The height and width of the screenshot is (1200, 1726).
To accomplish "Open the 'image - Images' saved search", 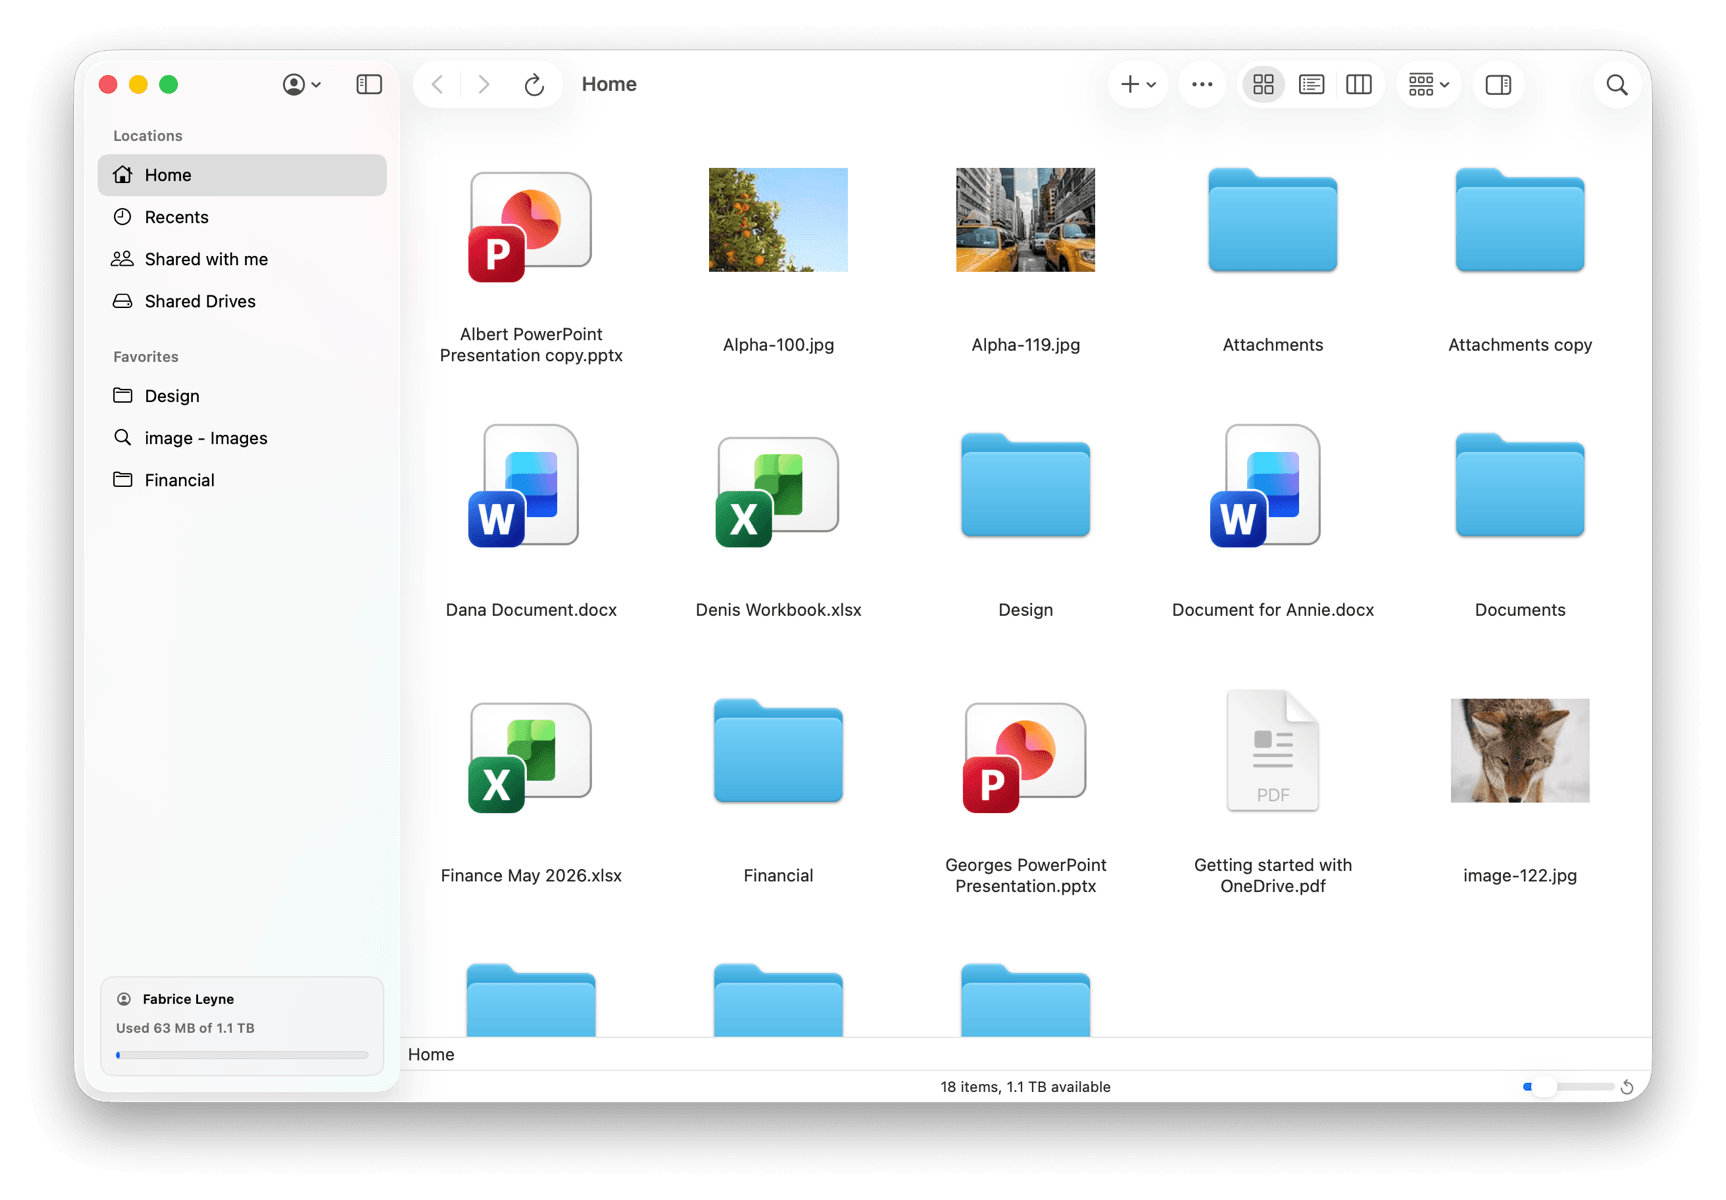I will tap(242, 438).
